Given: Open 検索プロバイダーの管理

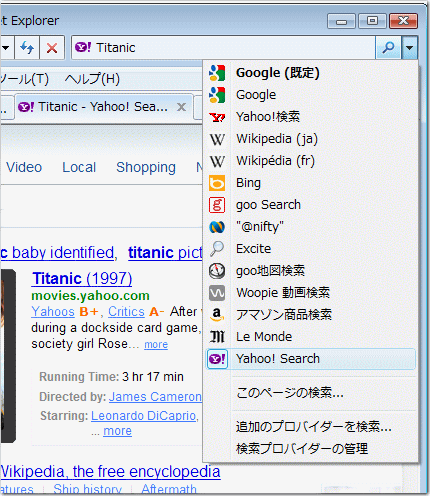Looking at the screenshot, I should [x=311, y=449].
